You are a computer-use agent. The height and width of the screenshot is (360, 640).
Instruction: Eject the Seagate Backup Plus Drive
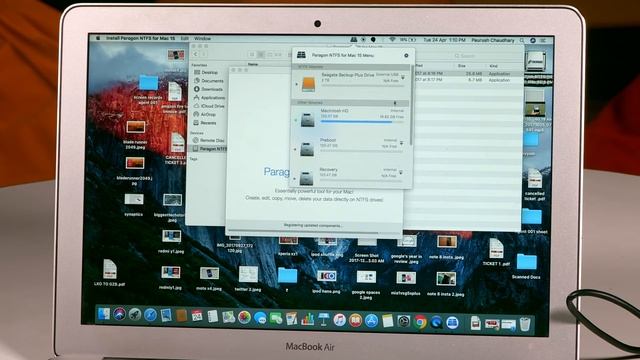(x=403, y=78)
